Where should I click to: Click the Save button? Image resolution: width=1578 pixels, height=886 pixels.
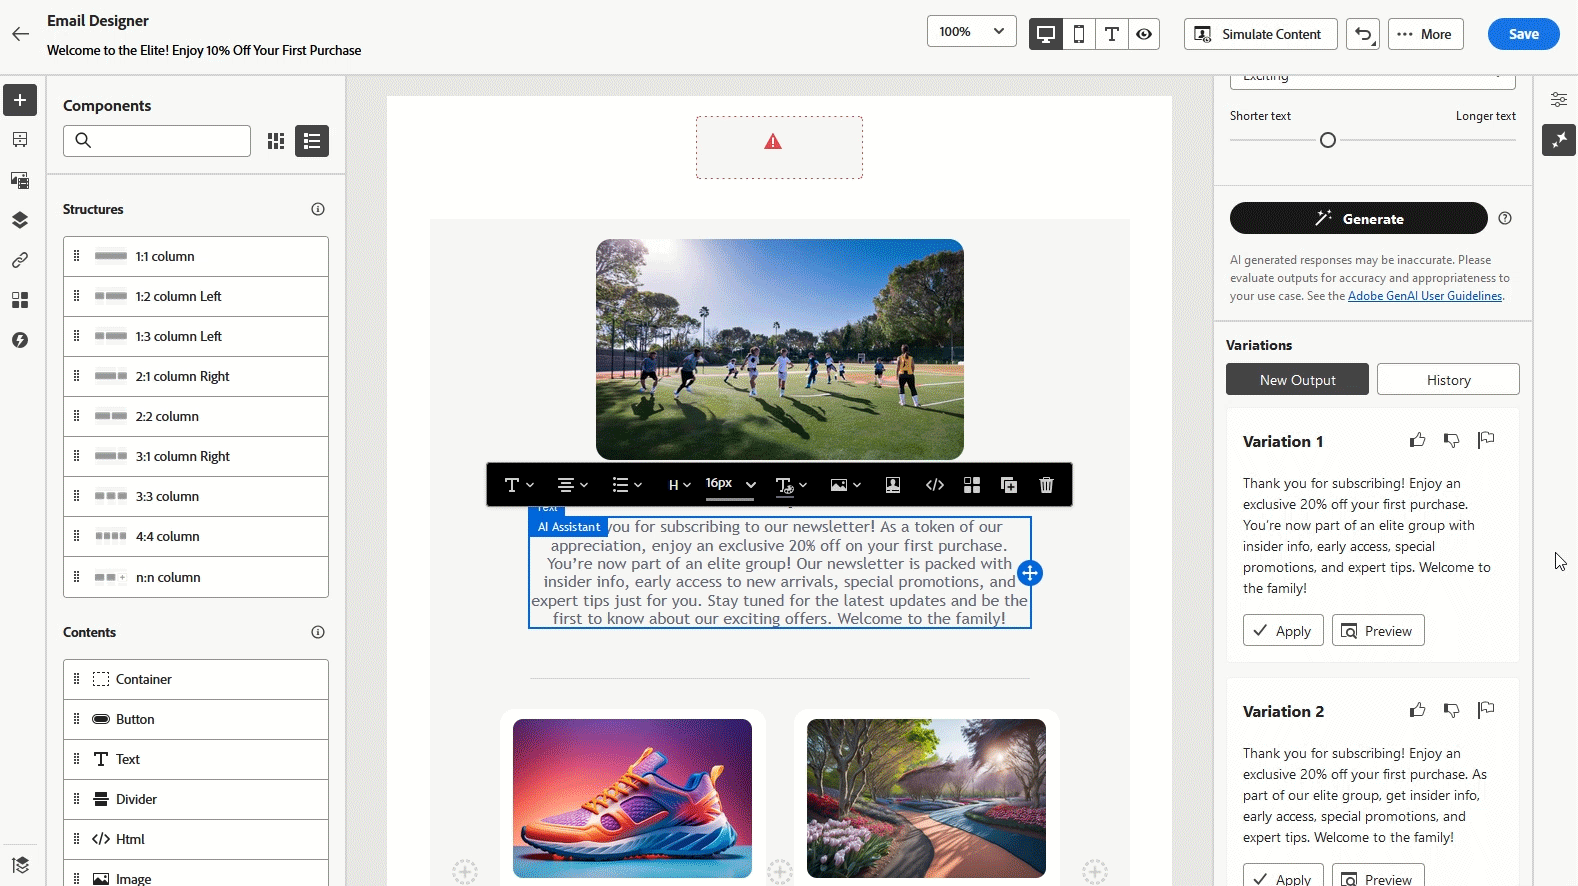1524,34
